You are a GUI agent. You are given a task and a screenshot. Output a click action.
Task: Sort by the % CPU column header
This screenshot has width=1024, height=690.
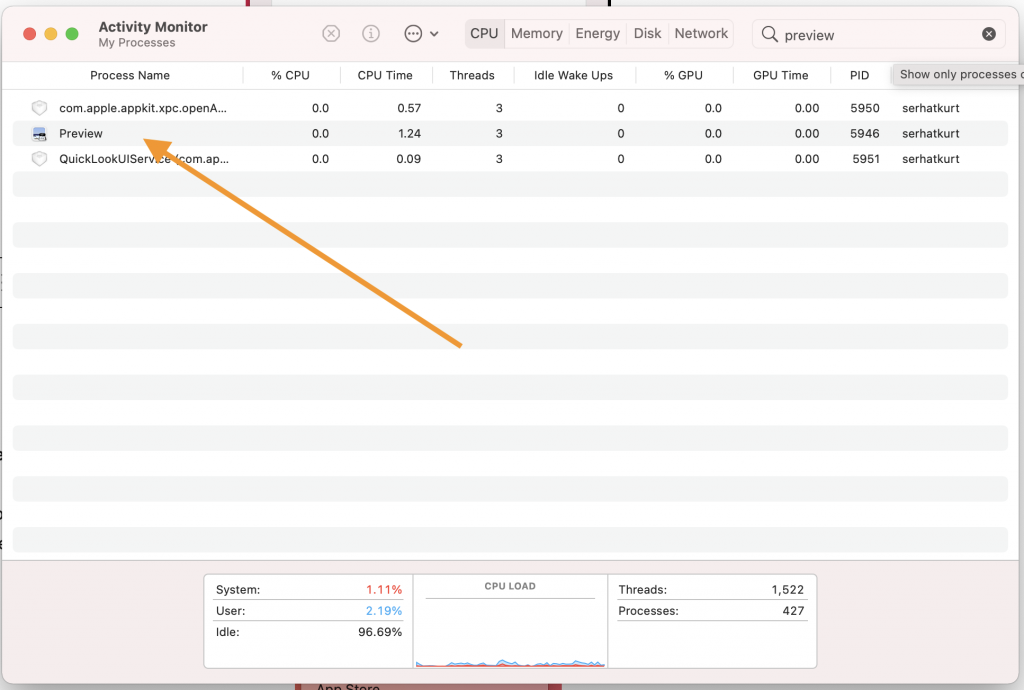pos(291,75)
